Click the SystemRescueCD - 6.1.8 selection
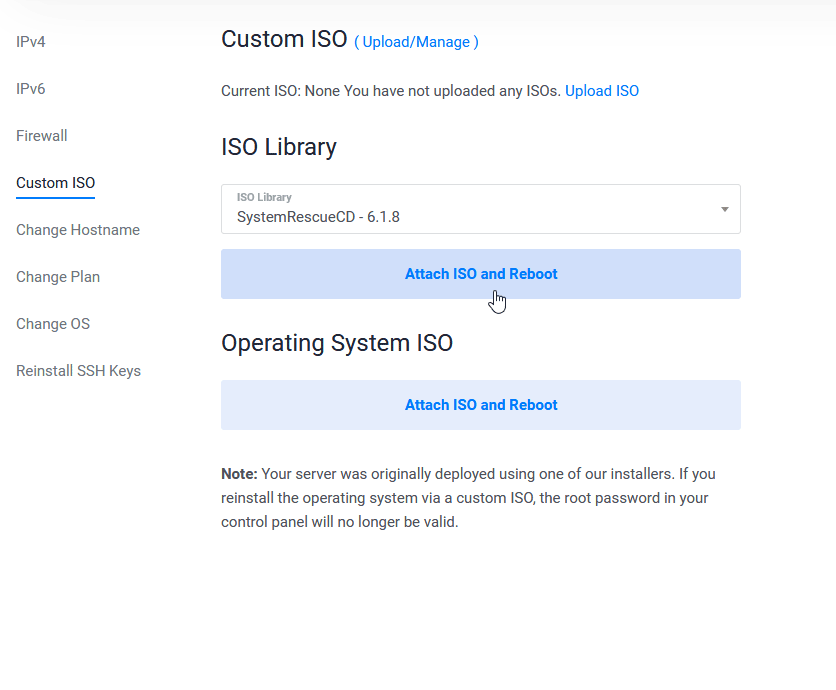836x690 pixels. coord(318,216)
